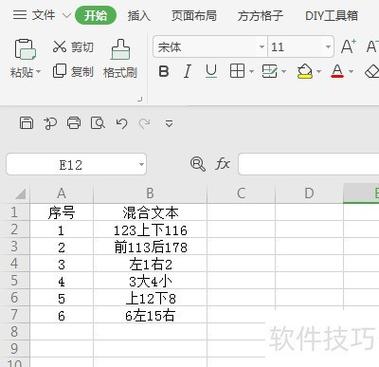The width and height of the screenshot is (379, 367).
Task: Open the insert function fx button
Action: [x=223, y=164]
